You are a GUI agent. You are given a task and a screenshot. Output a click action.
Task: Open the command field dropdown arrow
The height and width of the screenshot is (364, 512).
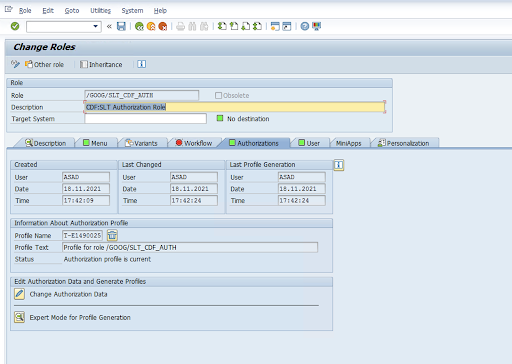coord(96,26)
